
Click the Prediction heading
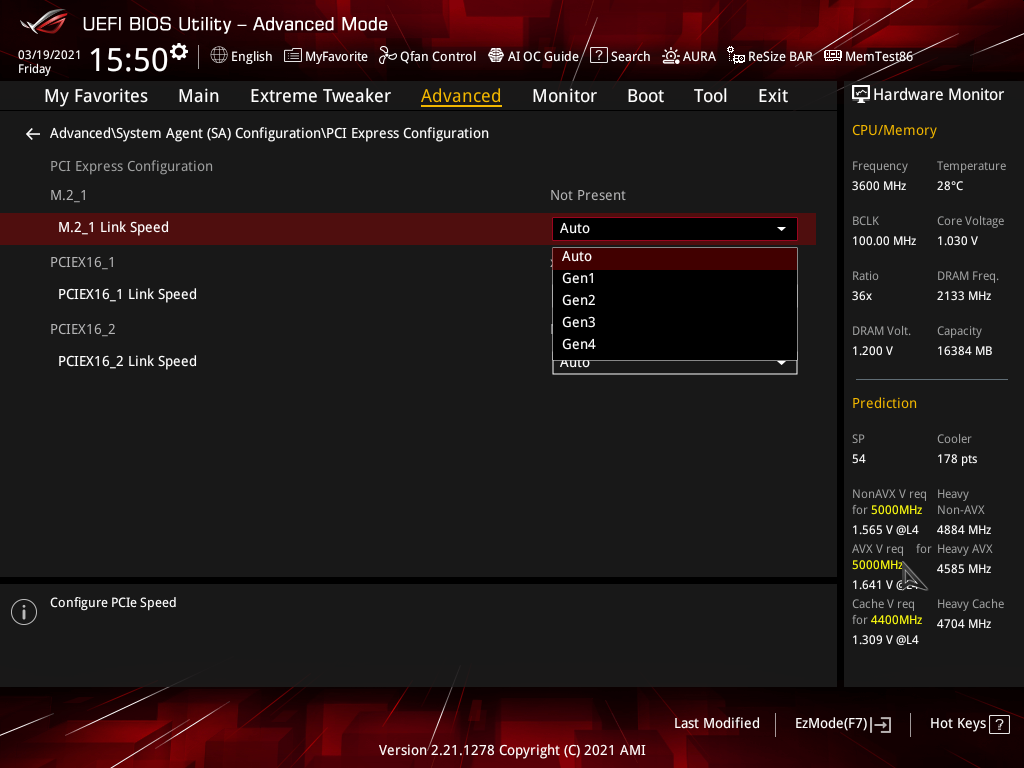[884, 404]
